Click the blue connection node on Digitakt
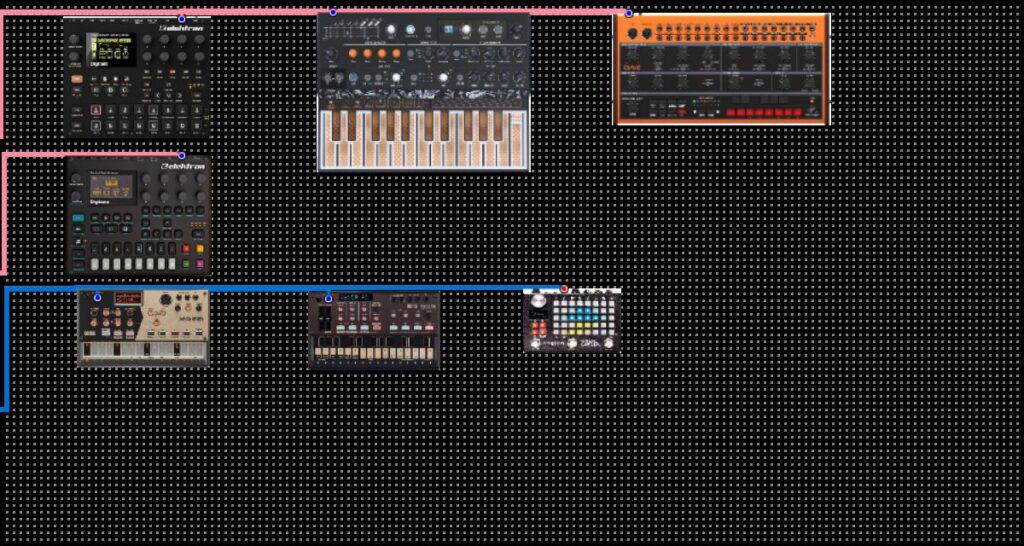 point(182,19)
